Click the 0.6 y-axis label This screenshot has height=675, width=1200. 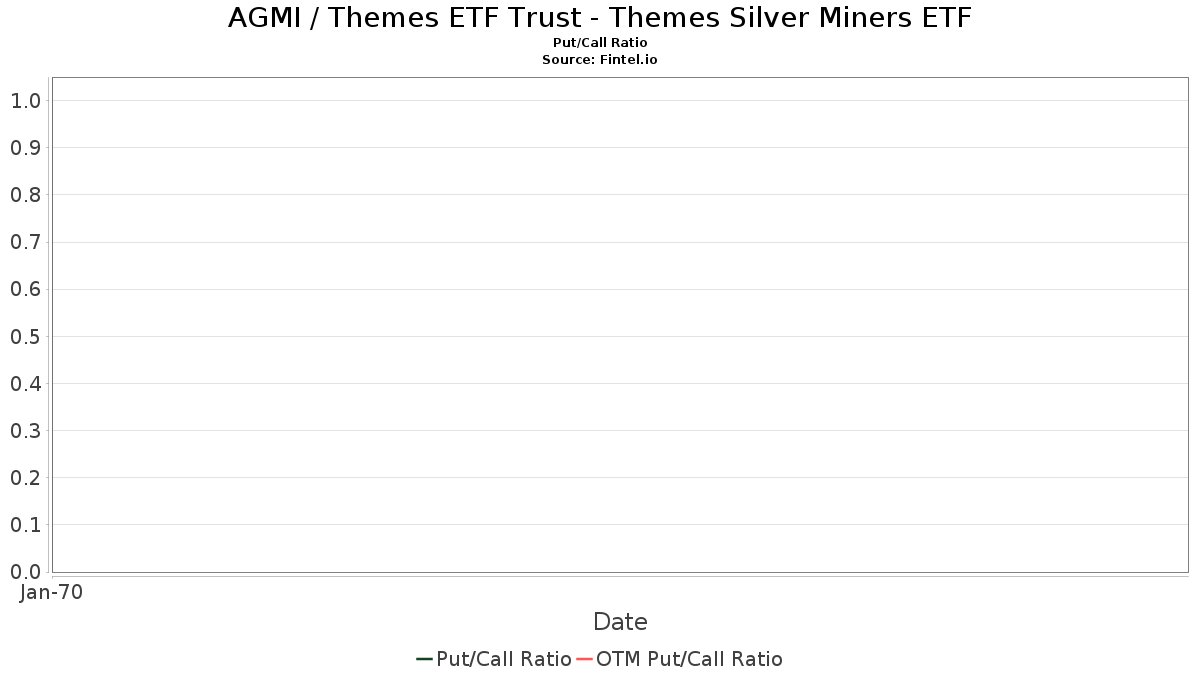pyautogui.click(x=25, y=289)
